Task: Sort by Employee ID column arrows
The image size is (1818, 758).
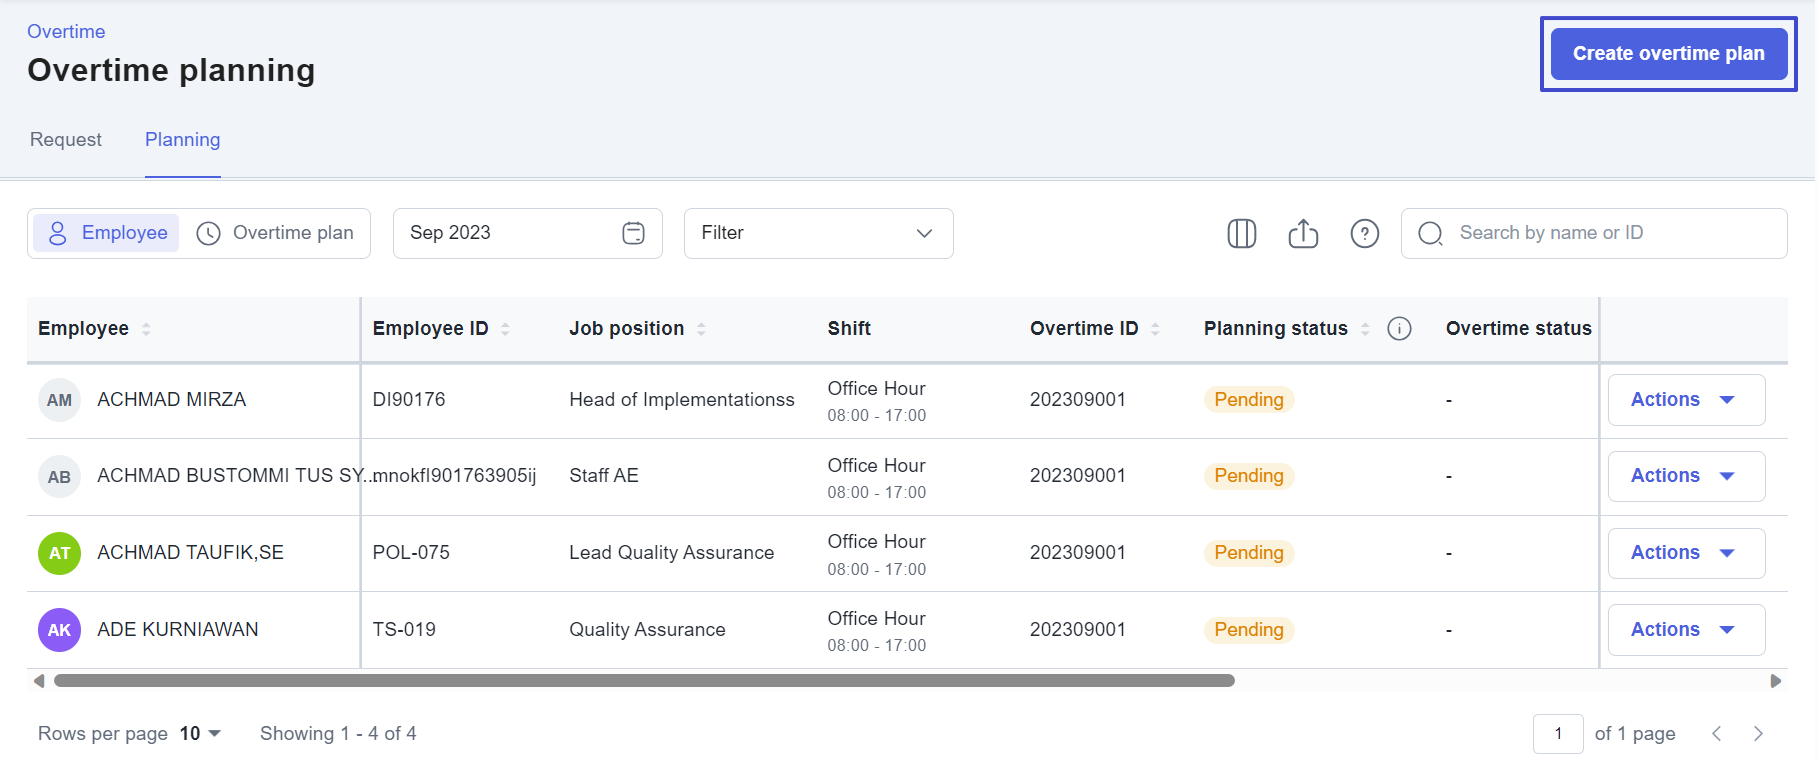Action: point(505,329)
